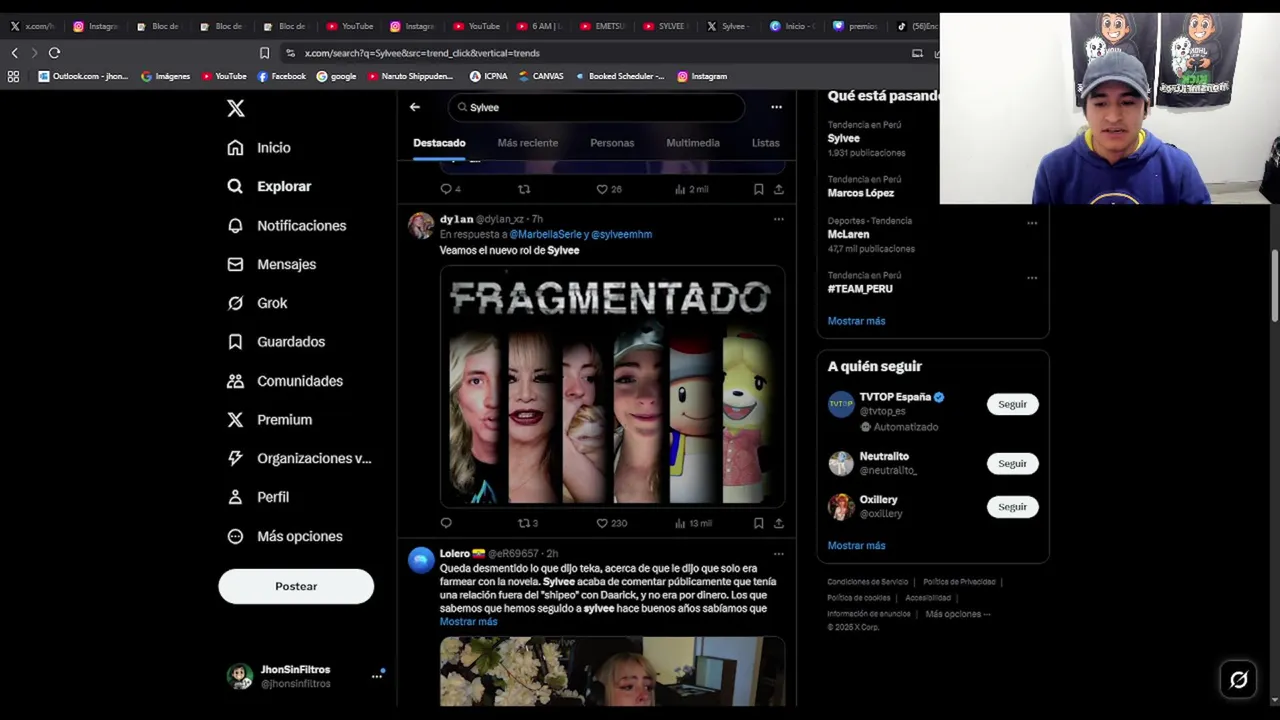Follow Oxillery
Screen dimensions: 1280x720
coord(1012,507)
